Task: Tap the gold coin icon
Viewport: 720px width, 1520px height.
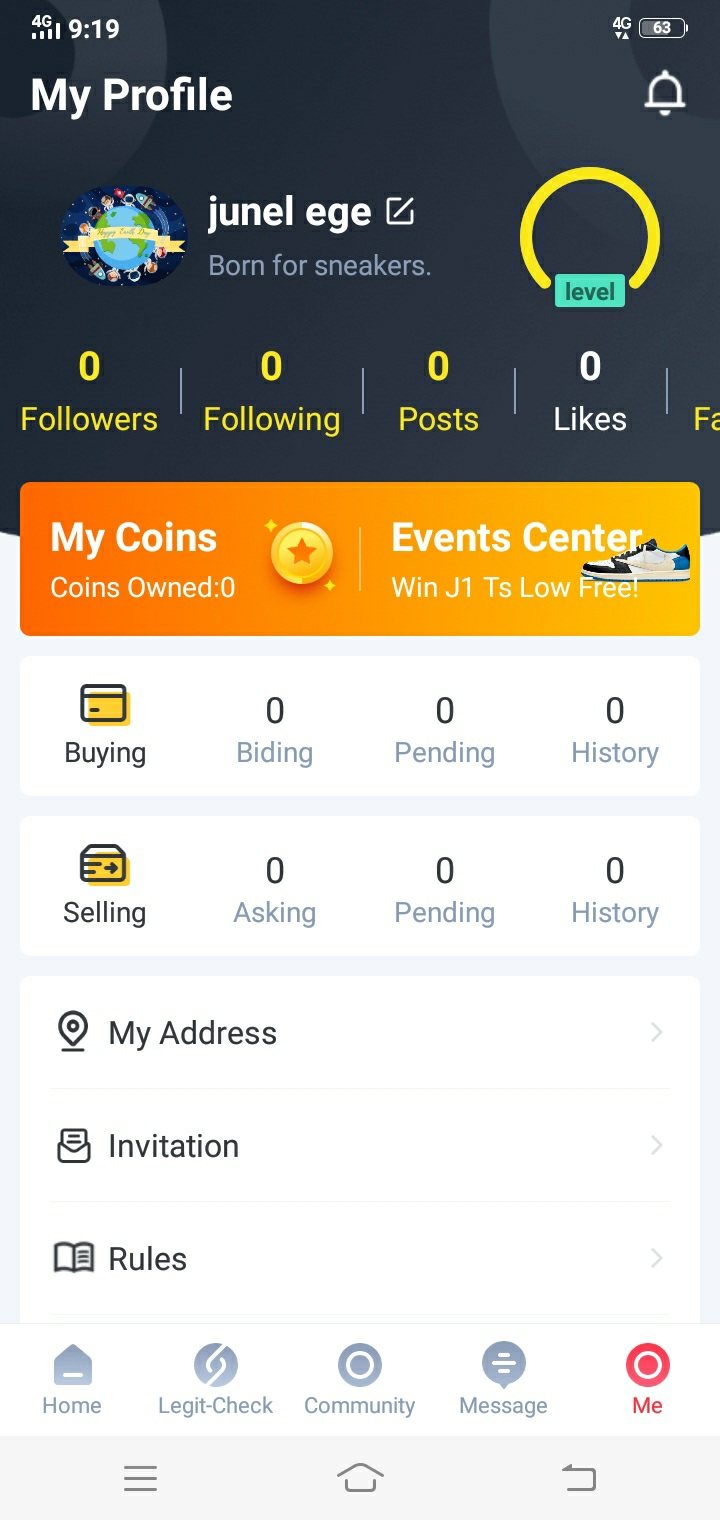Action: click(302, 553)
